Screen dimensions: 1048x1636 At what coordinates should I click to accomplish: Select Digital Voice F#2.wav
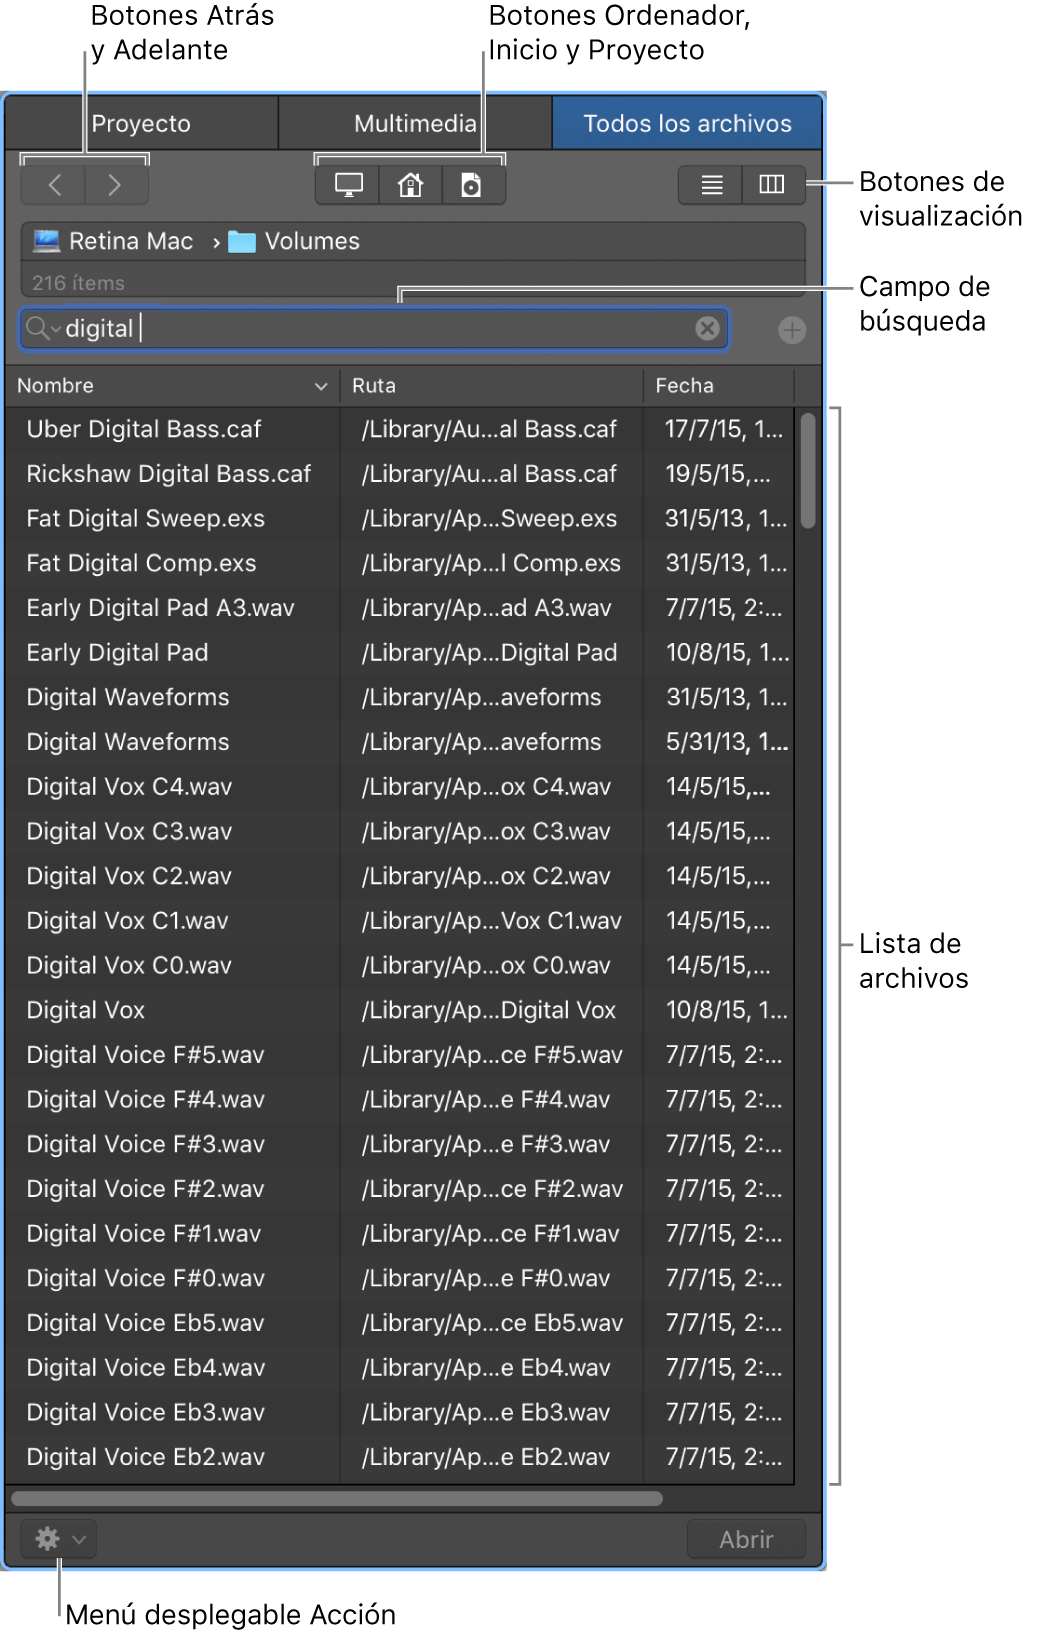pos(400,1189)
